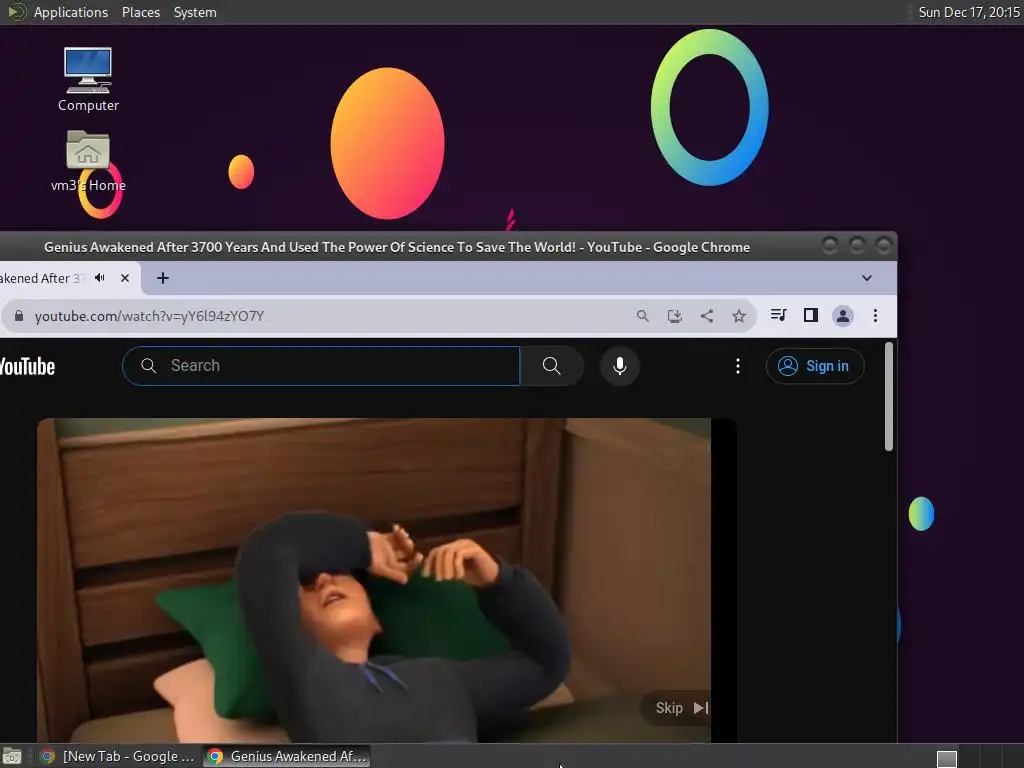The width and height of the screenshot is (1024, 768).
Task: Maximize the Chrome window
Action: click(x=857, y=246)
